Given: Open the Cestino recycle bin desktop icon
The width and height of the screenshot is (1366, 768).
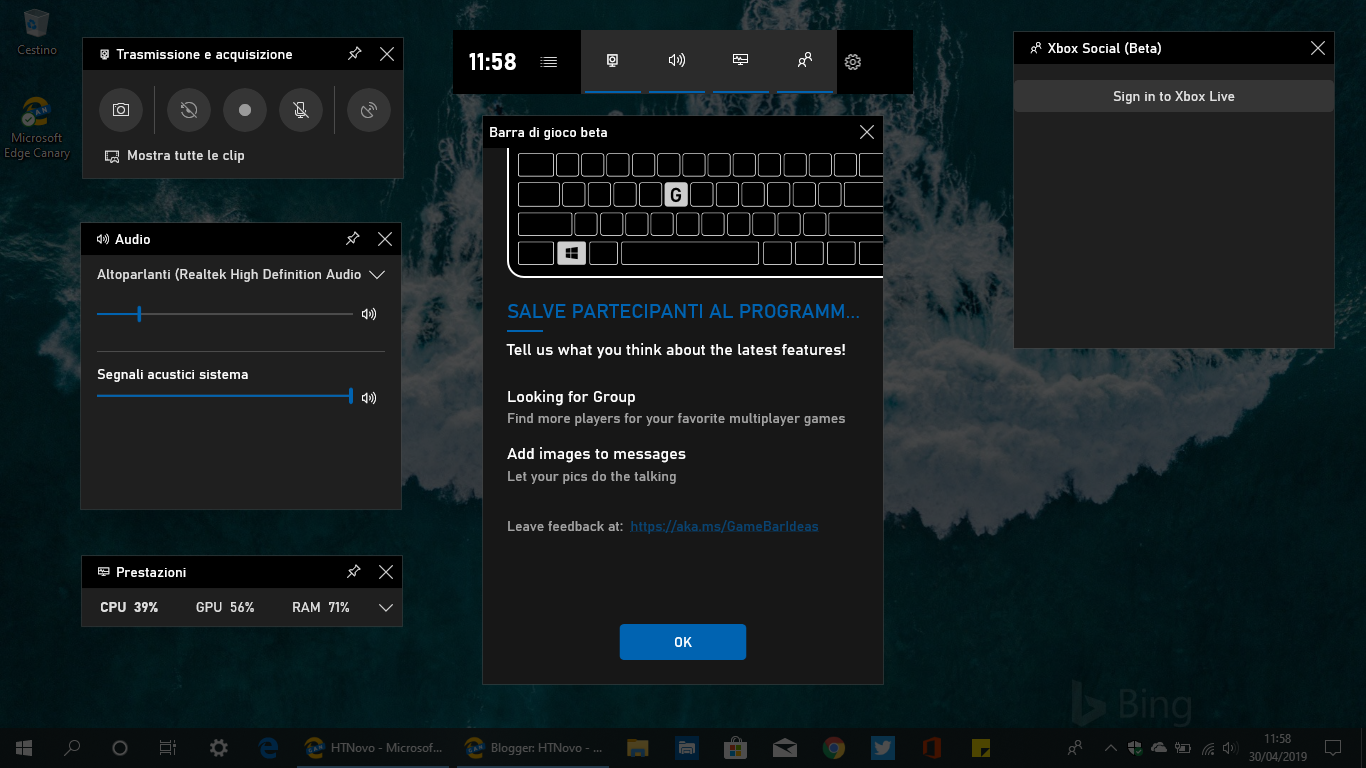Looking at the screenshot, I should coord(37,32).
